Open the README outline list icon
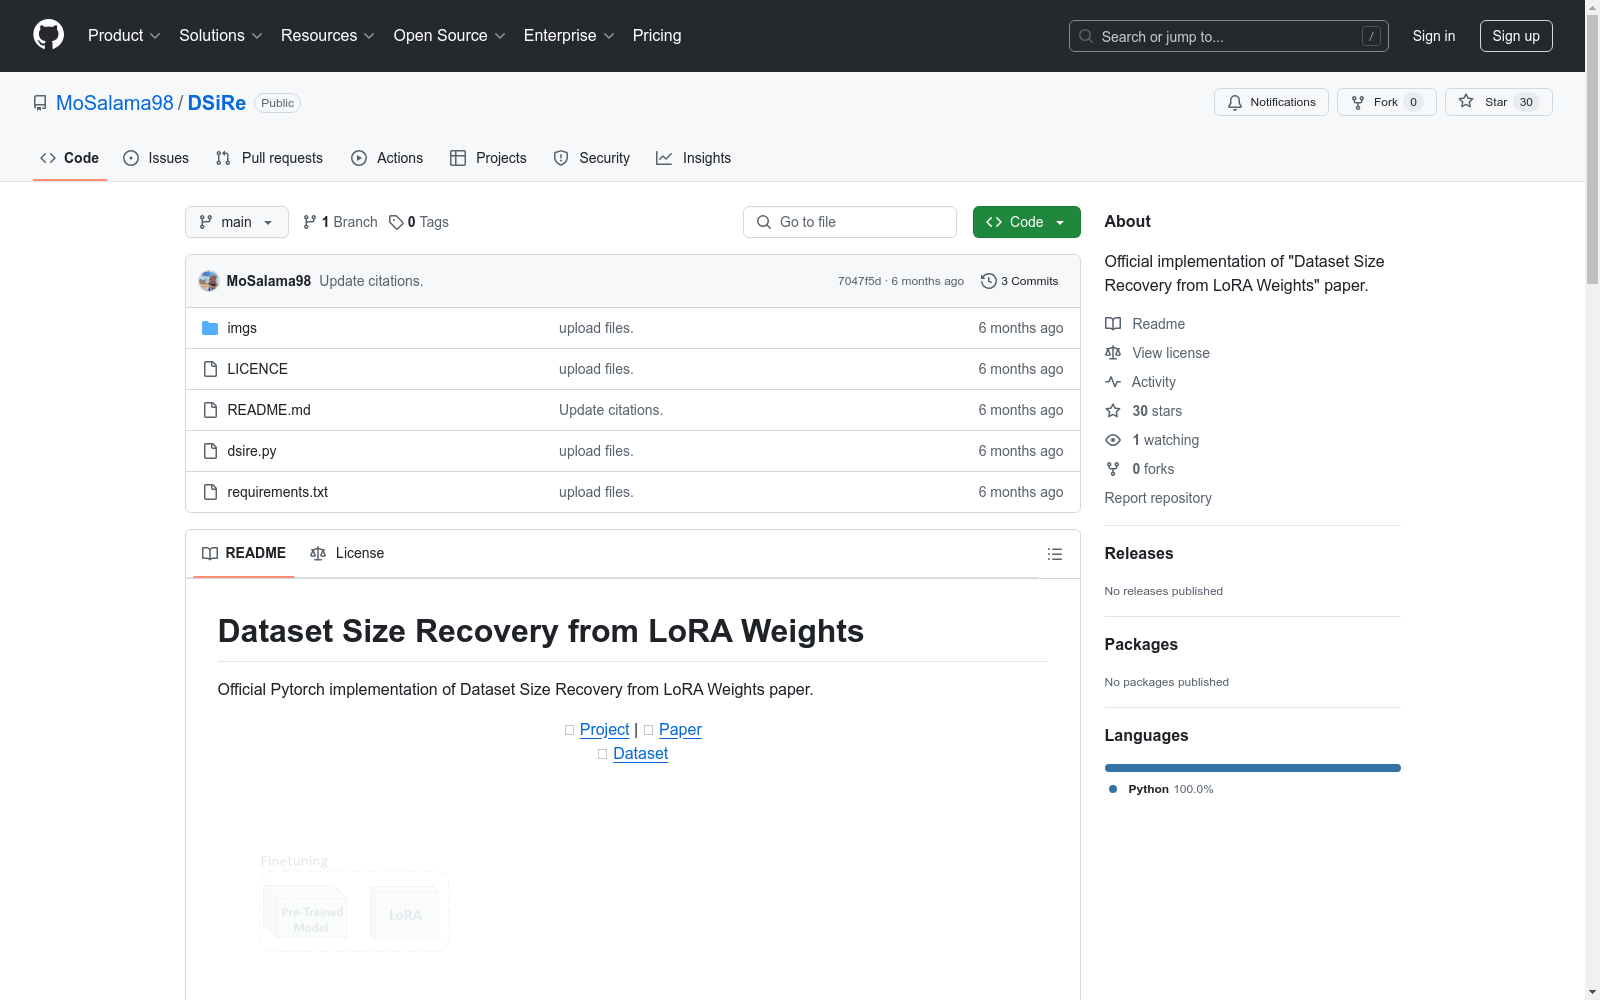Viewport: 1600px width, 1000px height. [1055, 554]
